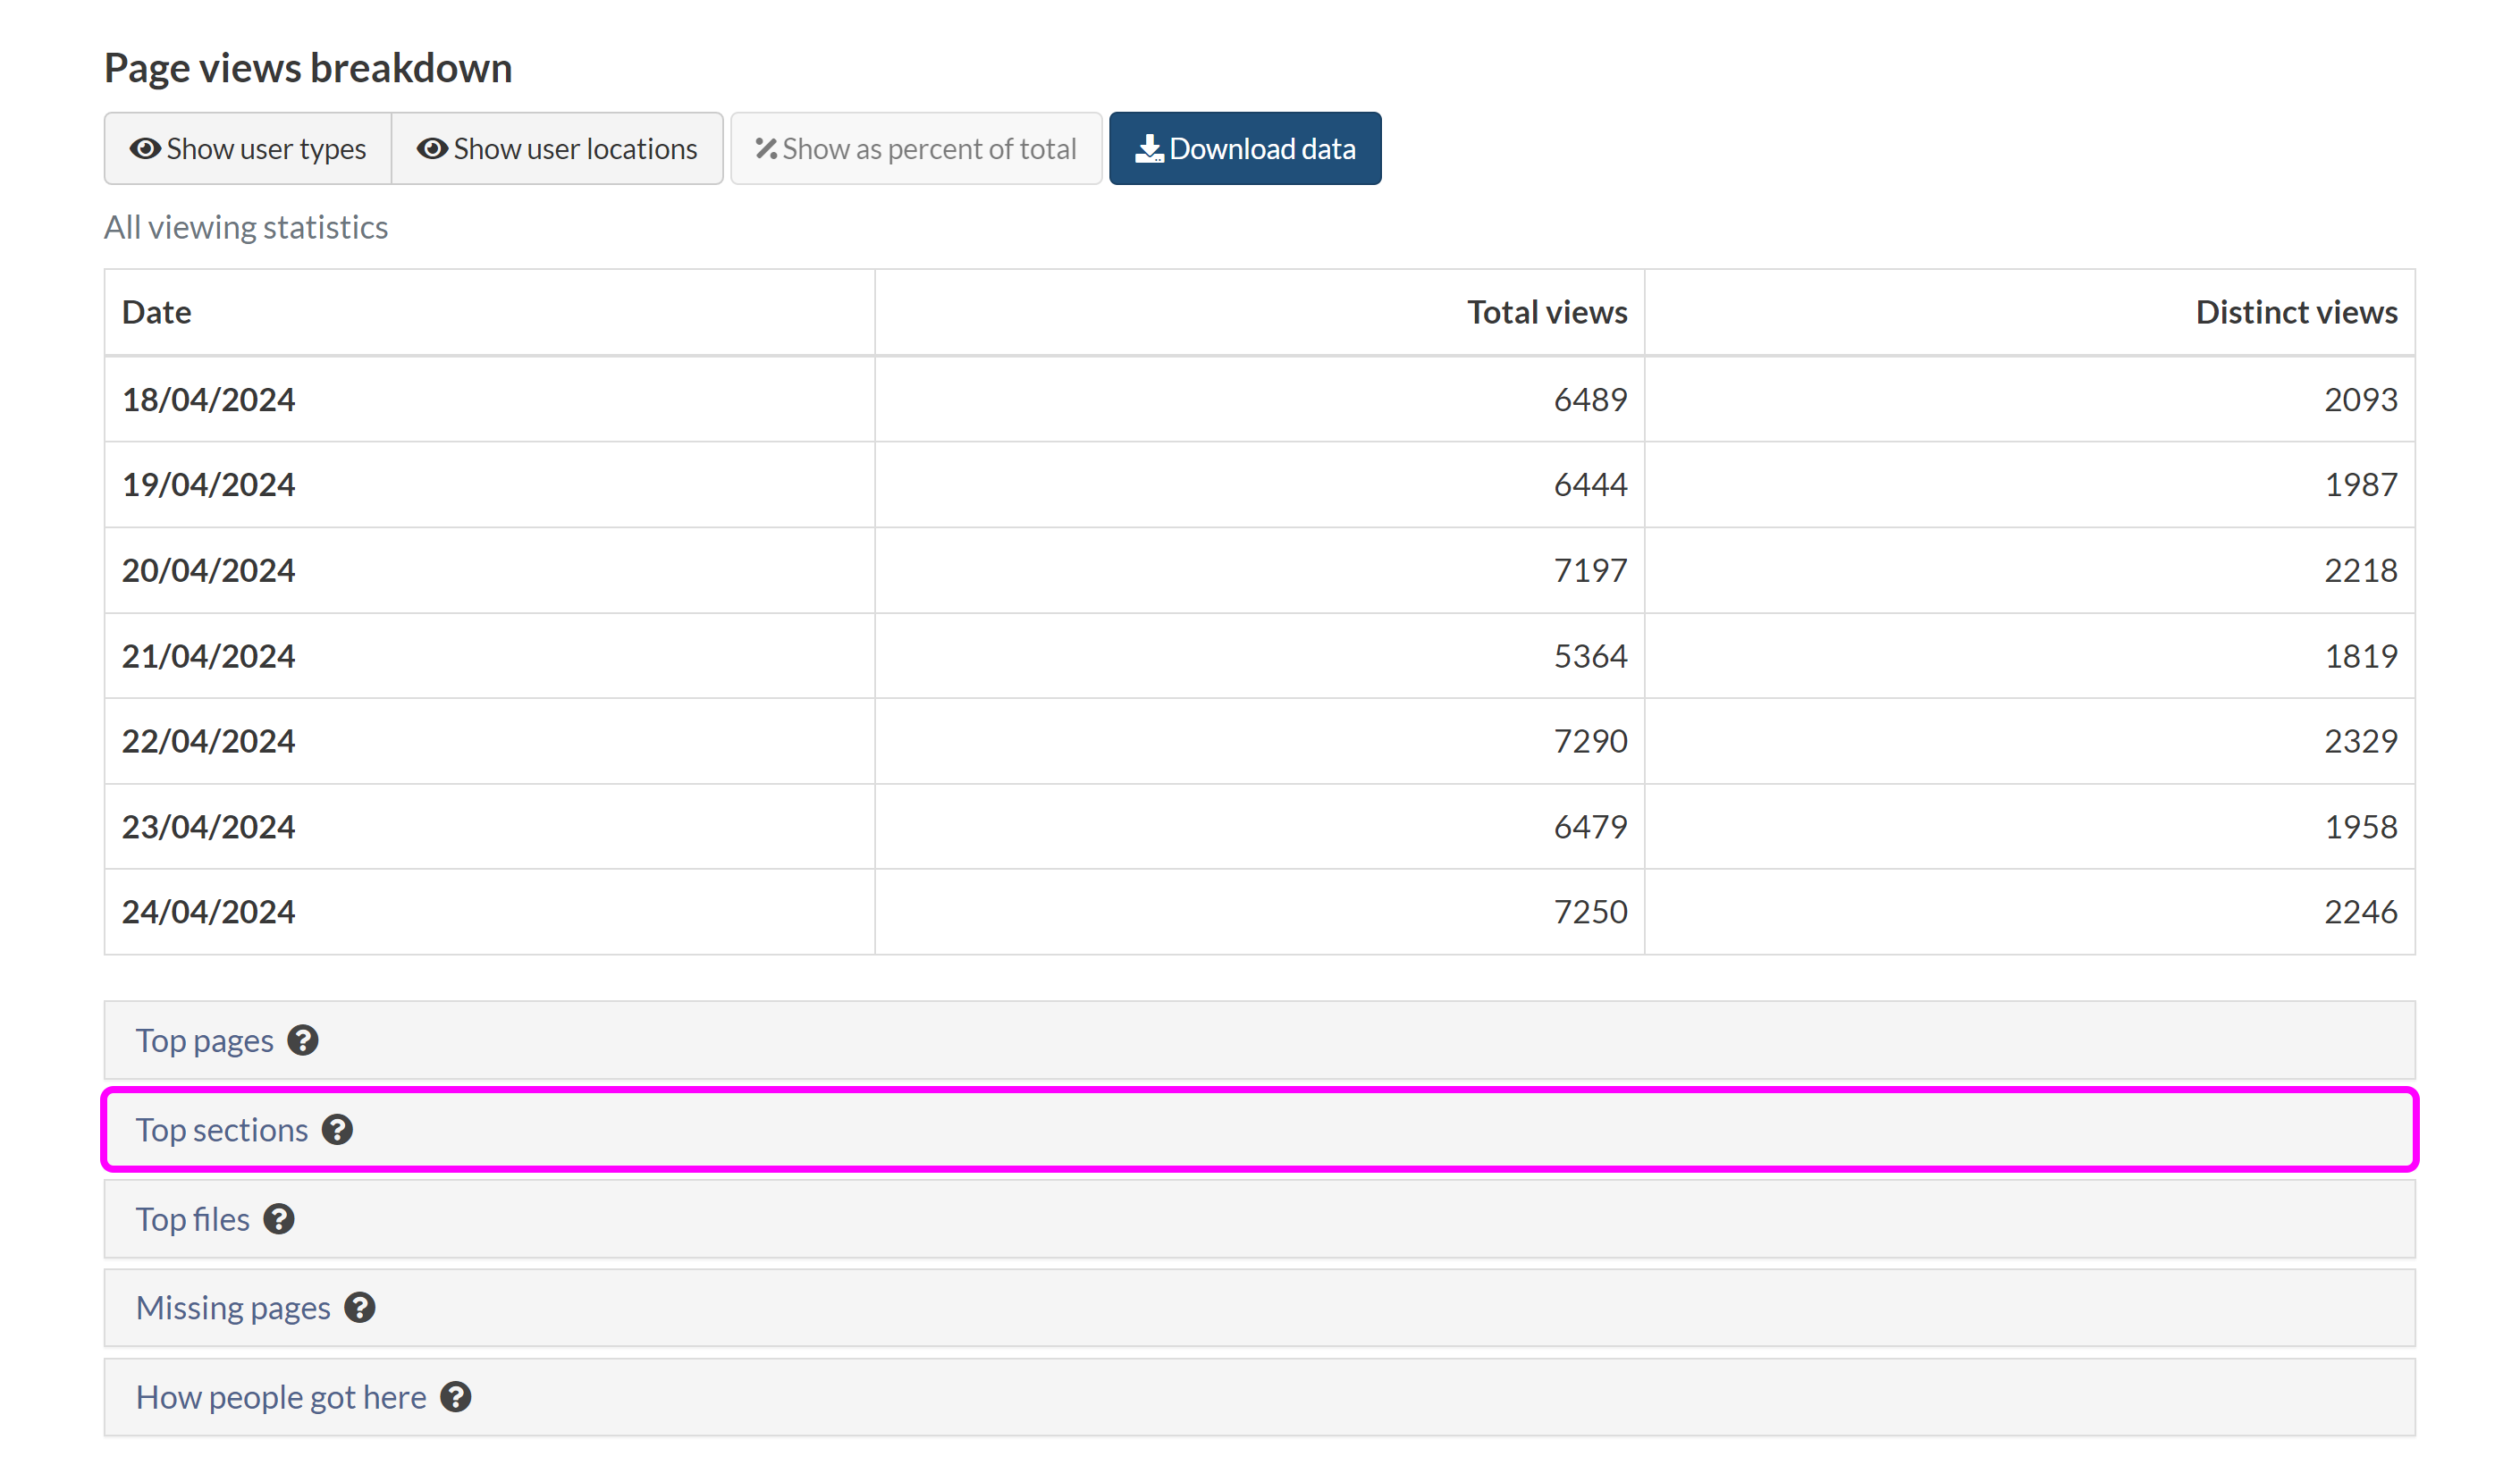
Task: Click the Download data button
Action: (x=1245, y=149)
